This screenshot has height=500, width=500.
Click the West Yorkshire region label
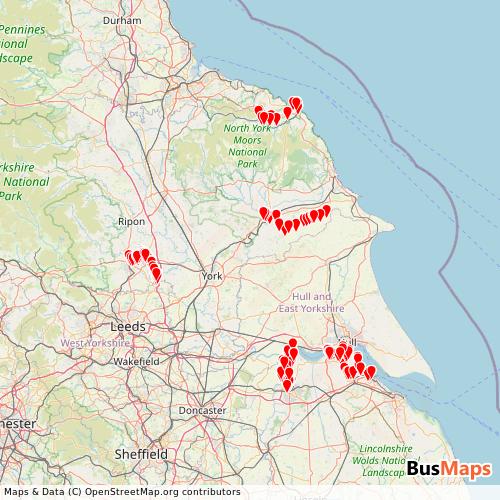(95, 343)
